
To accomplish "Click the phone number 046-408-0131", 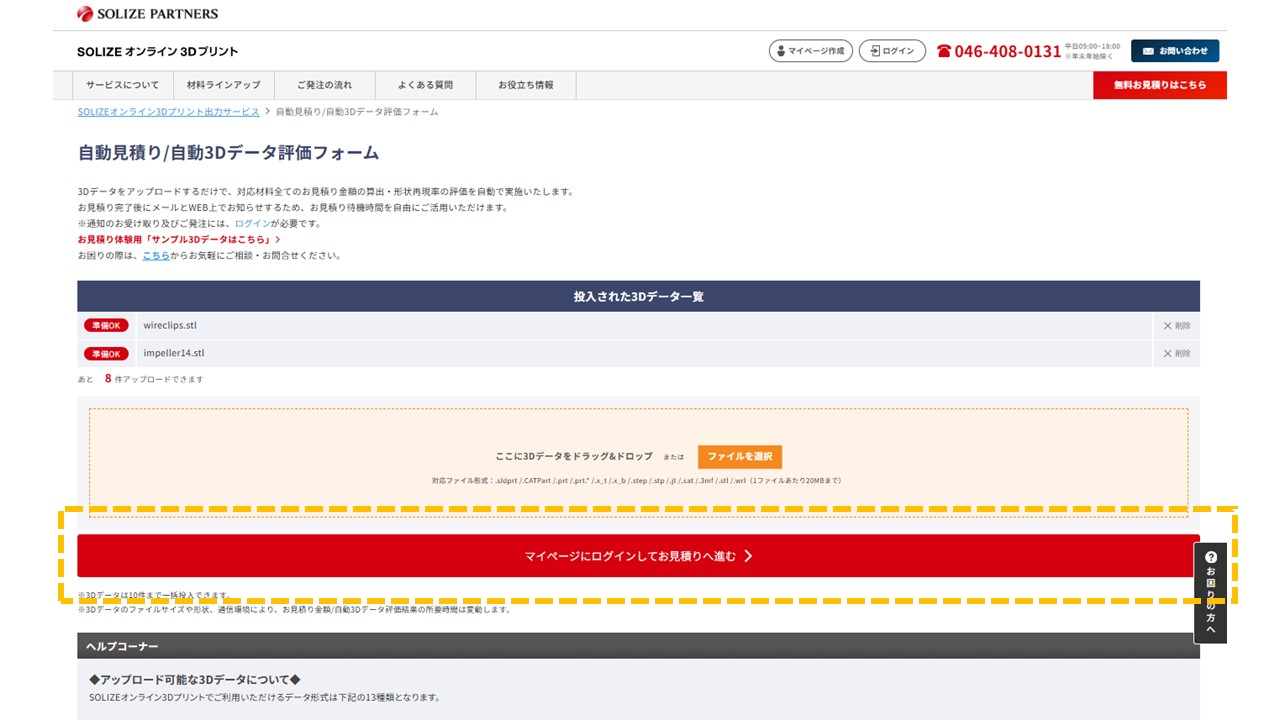I will click(x=1007, y=51).
